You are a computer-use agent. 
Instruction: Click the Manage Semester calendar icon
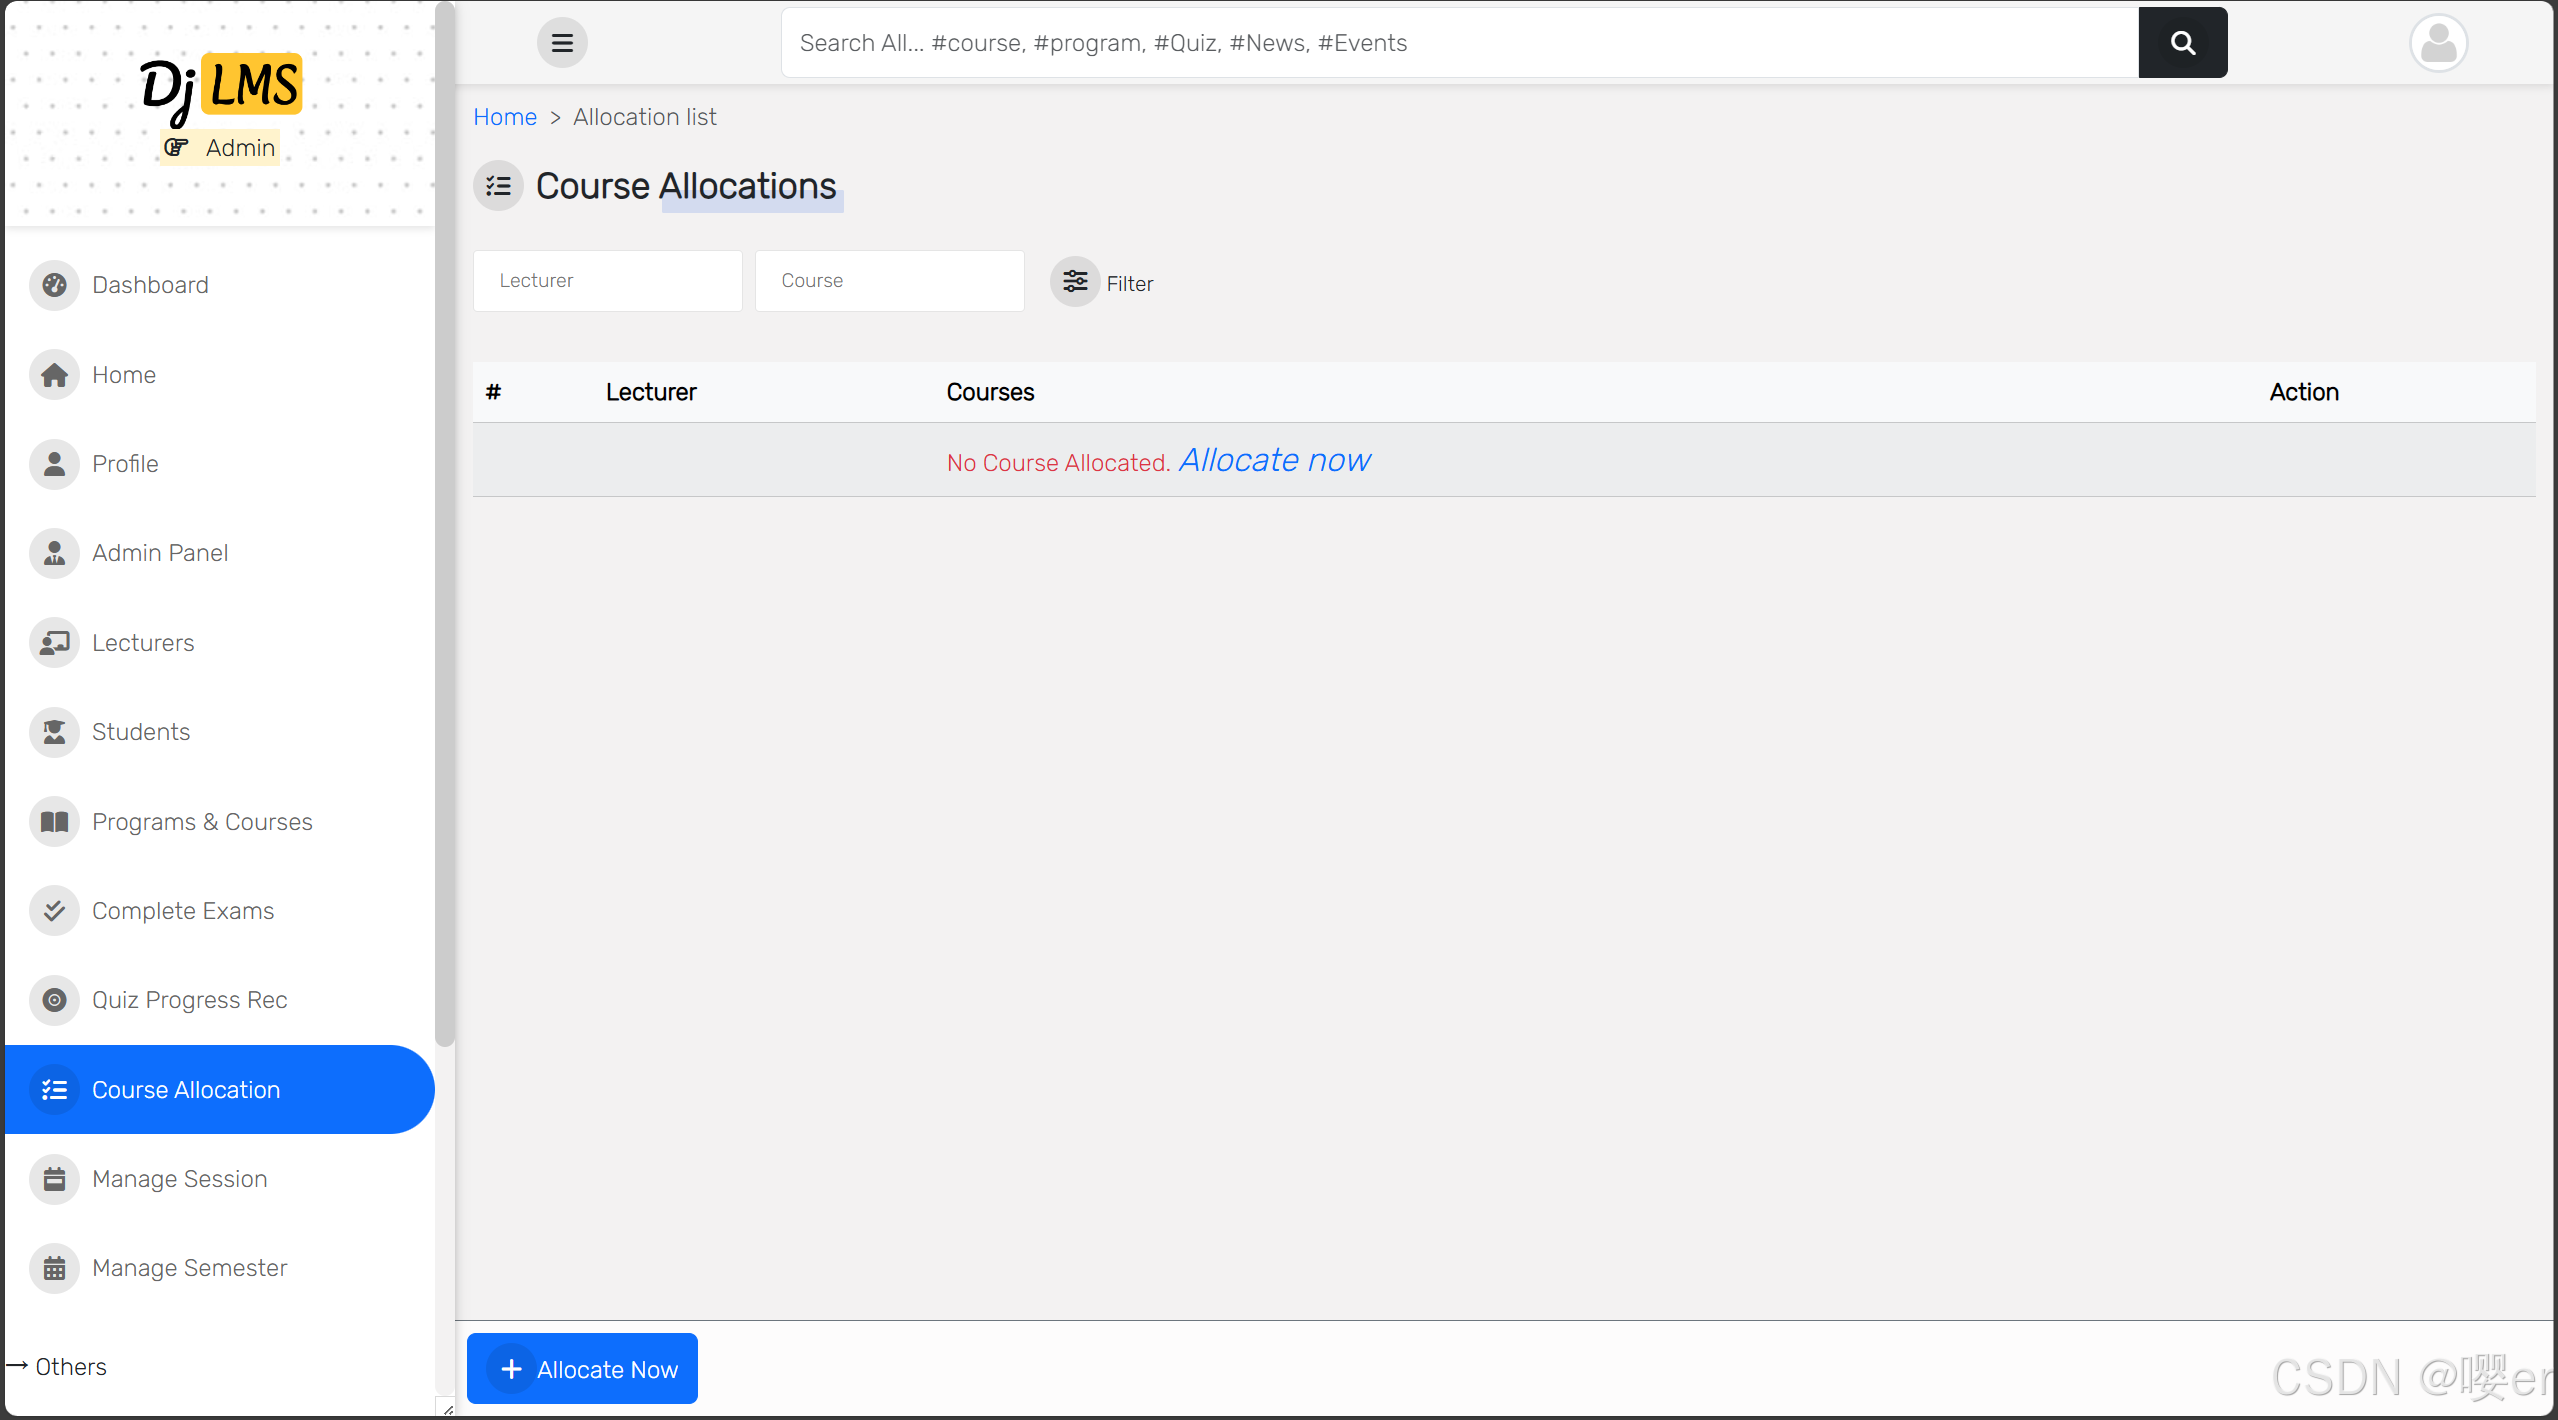pyautogui.click(x=54, y=1268)
